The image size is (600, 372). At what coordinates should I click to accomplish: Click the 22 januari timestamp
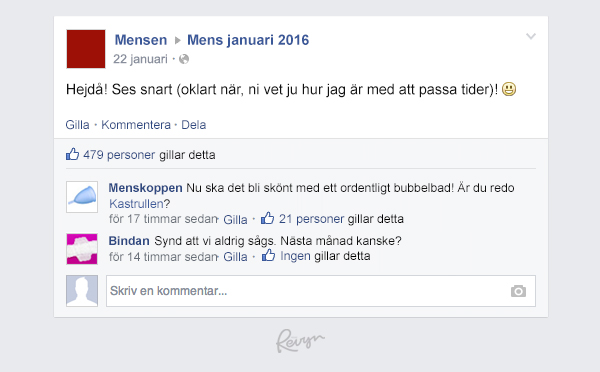tap(140, 59)
